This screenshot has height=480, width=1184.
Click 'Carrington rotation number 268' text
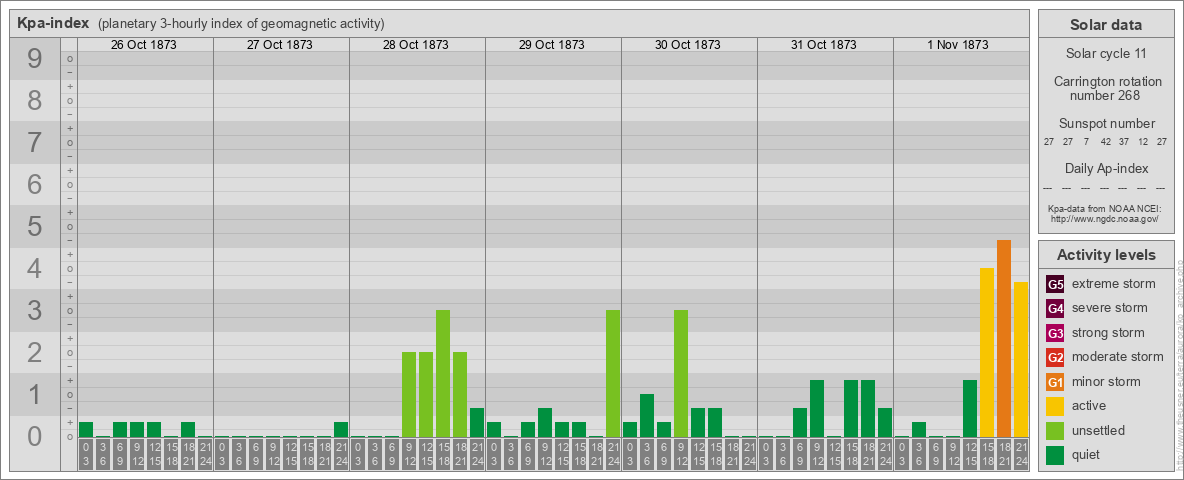click(1106, 88)
